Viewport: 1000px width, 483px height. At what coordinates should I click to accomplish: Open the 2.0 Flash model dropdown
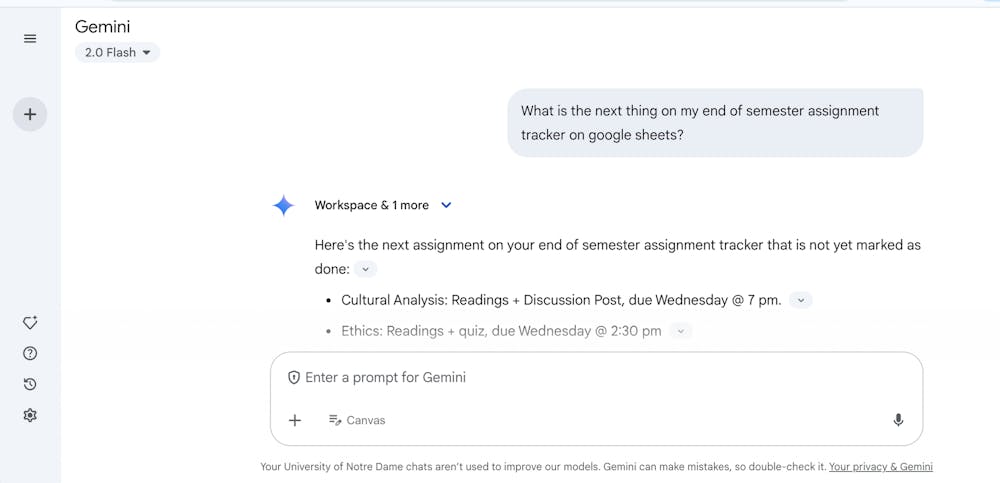click(117, 52)
